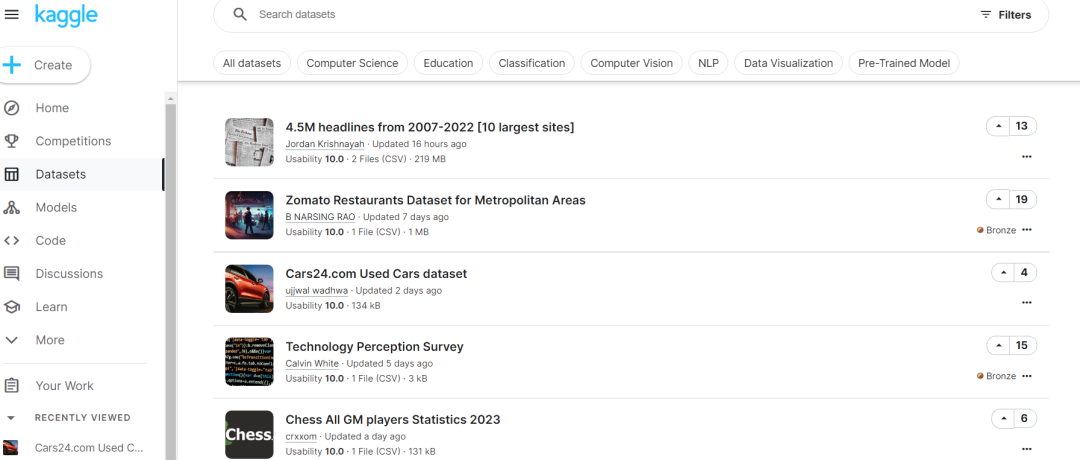Click the Learn graduation cap icon

(11, 306)
